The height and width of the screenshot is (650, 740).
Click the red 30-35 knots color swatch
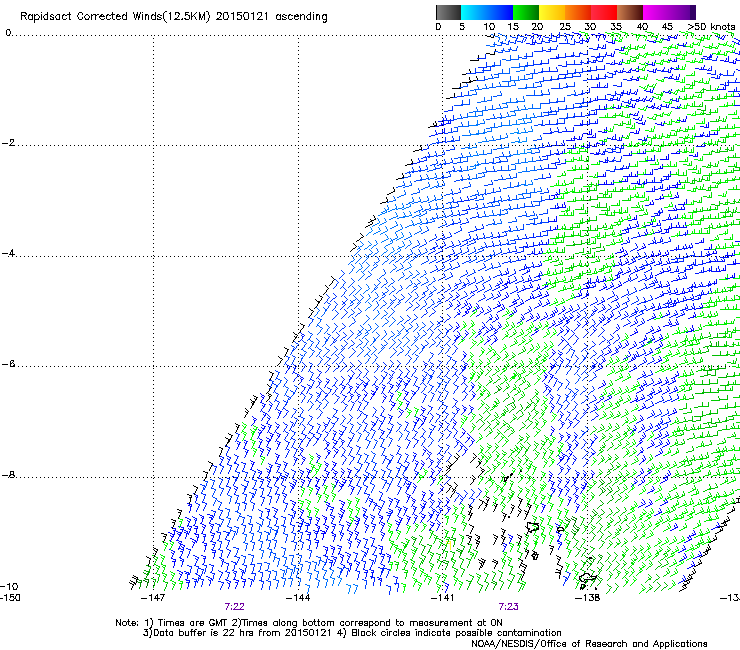point(604,12)
